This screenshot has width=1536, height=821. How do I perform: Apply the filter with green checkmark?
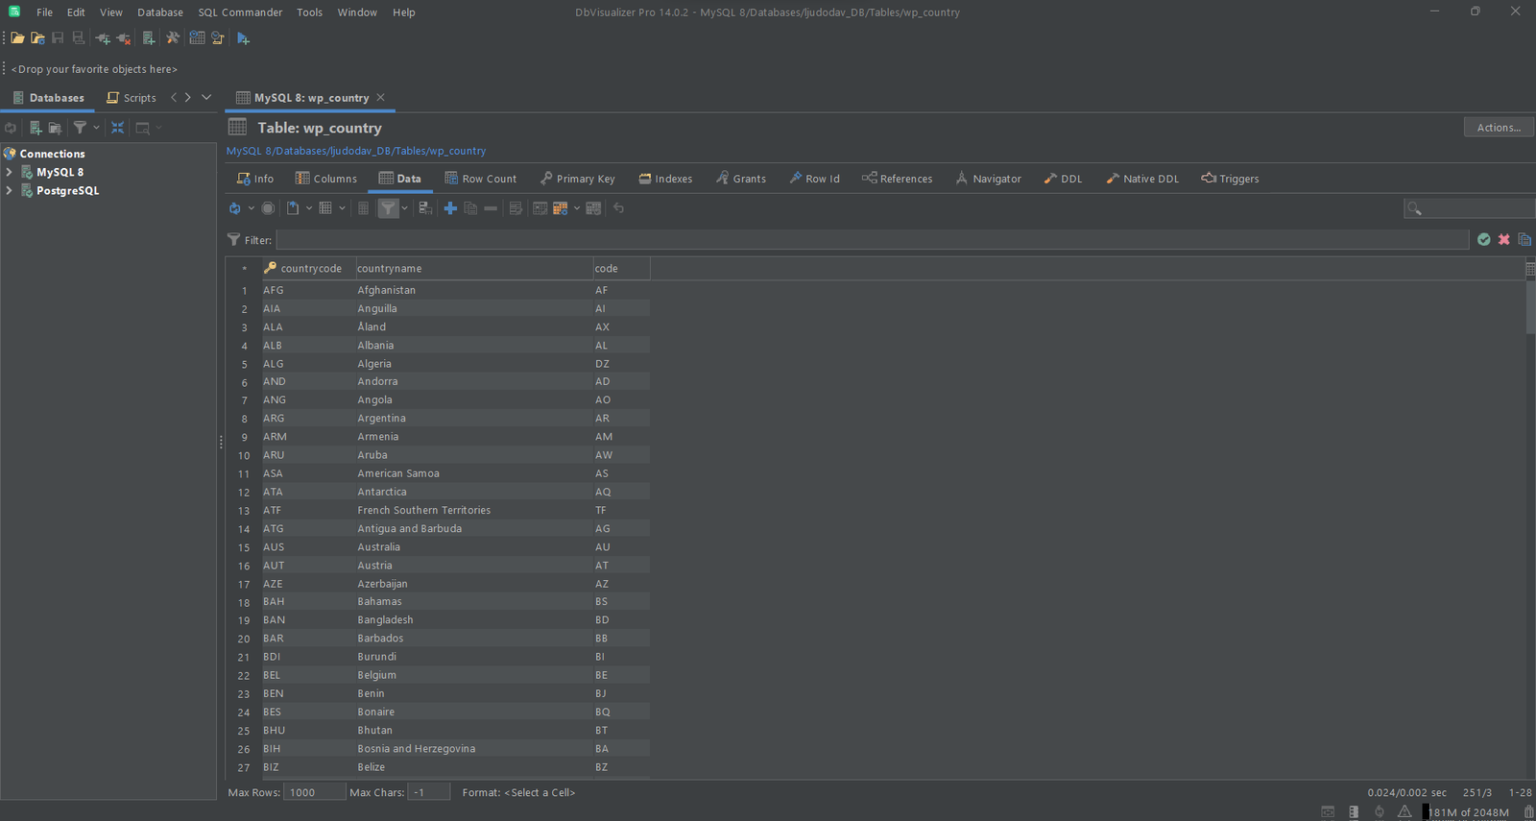click(1483, 239)
